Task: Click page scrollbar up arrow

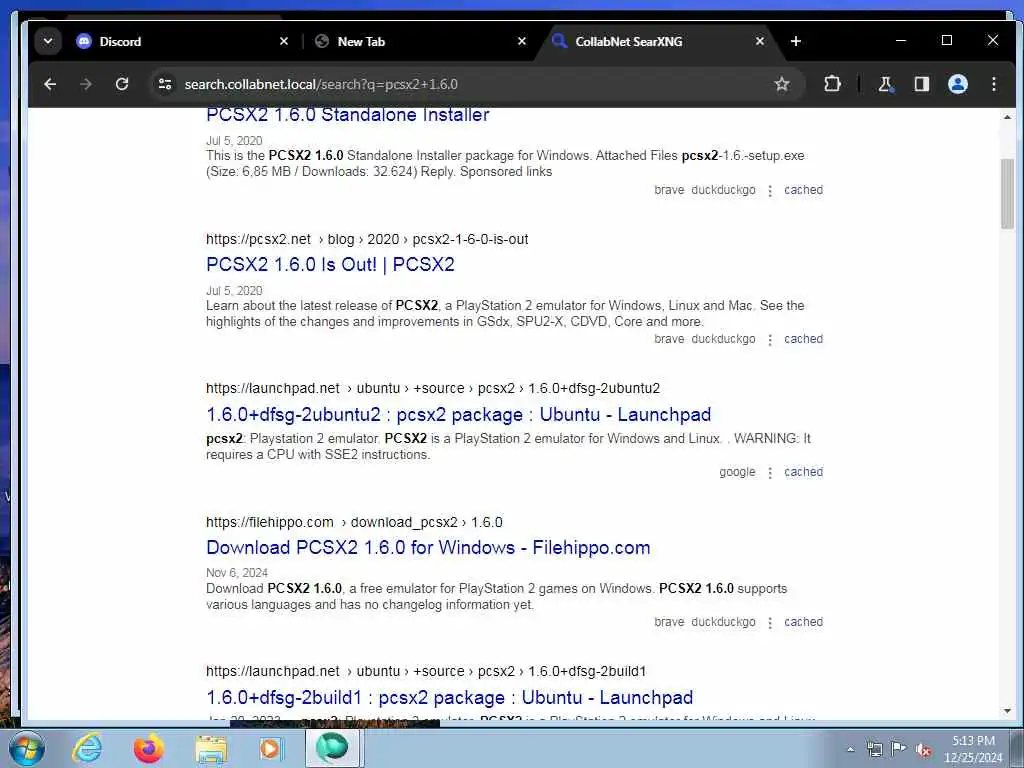Action: [1007, 118]
